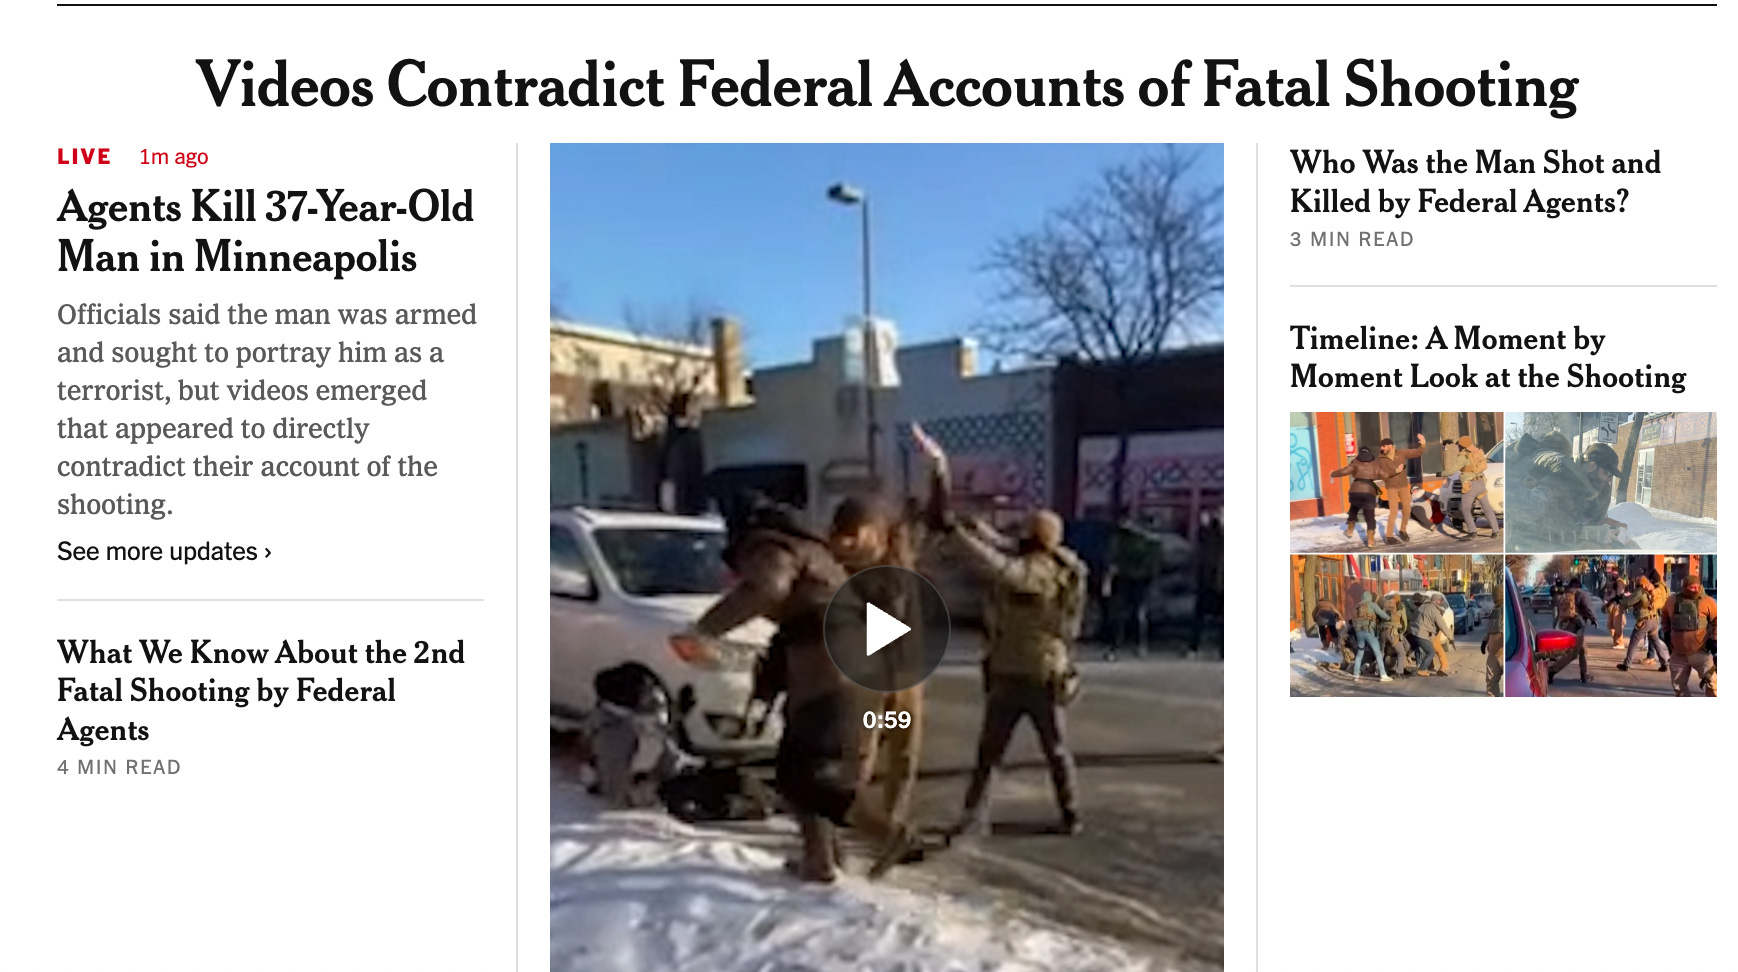1738x972 pixels.
Task: Click '4 MIN READ' under What We Know
Action: click(119, 768)
